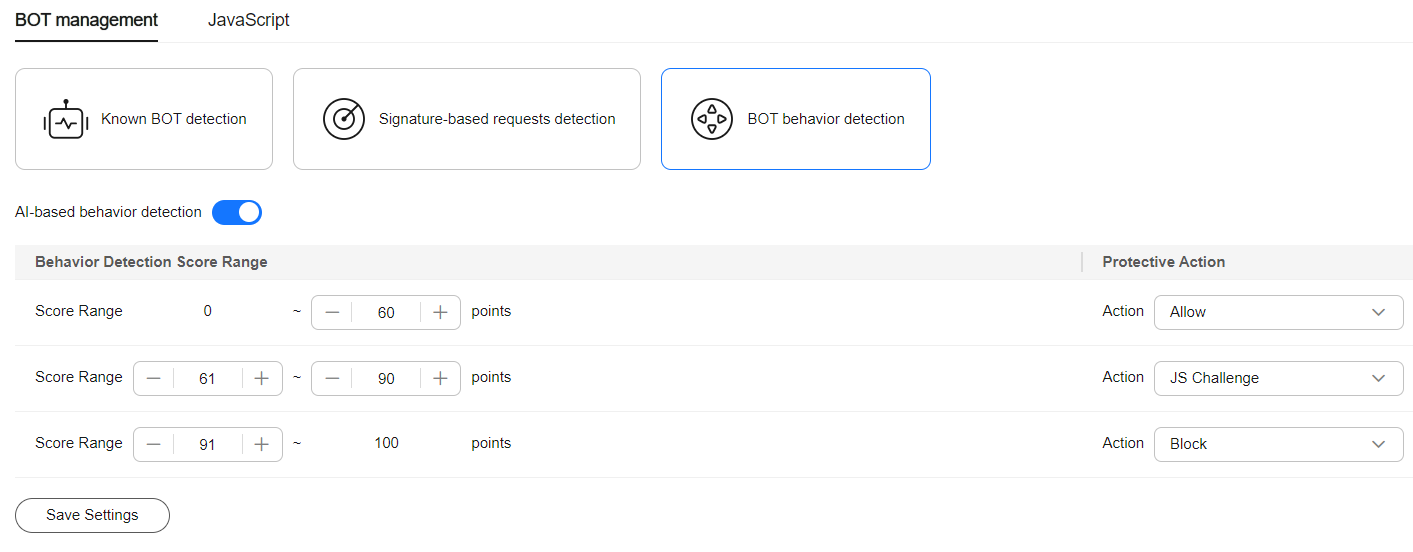Image resolution: width=1413 pixels, height=552 pixels.
Task: Decrease the 90 upper score limit
Action: pos(332,378)
